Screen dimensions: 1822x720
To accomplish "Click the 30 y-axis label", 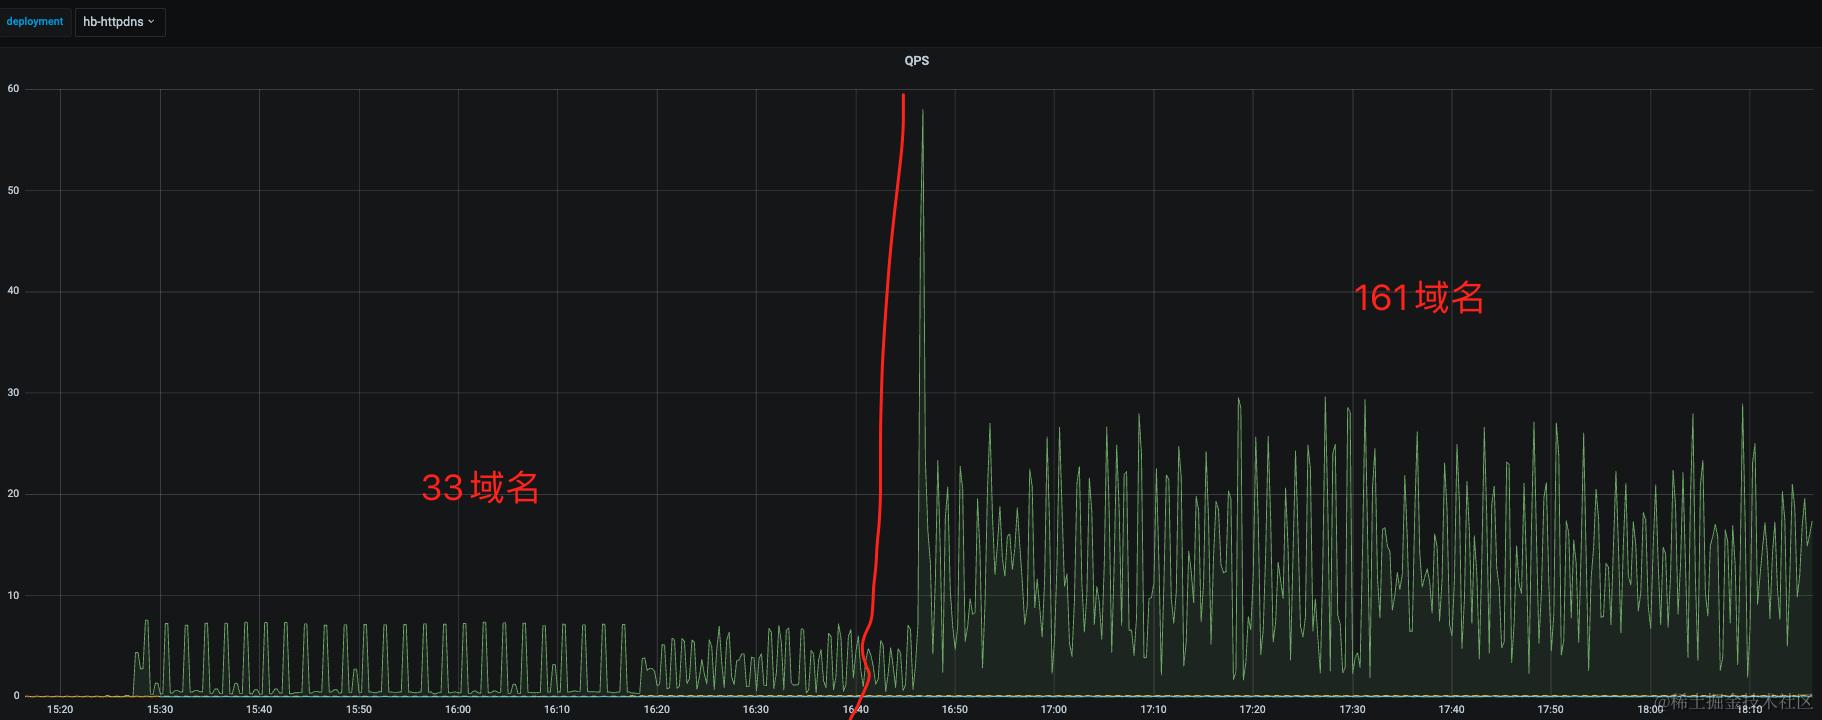I will click(x=13, y=393).
